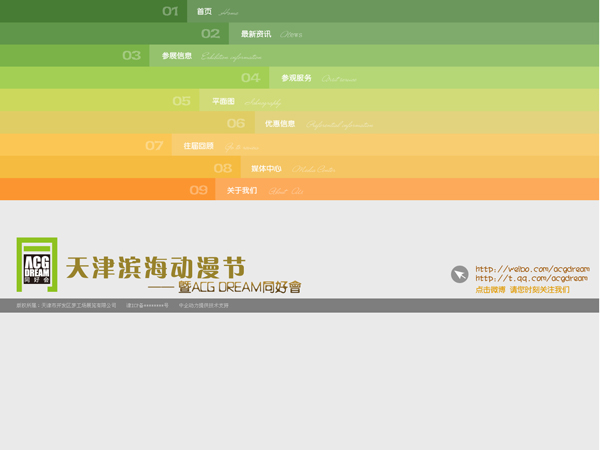
Task: Click the number 09 label
Action: (199, 190)
